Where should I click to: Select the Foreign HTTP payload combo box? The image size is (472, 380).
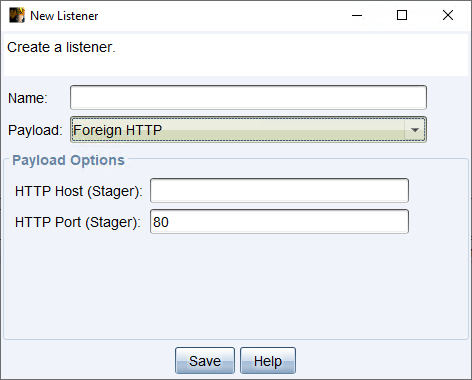[248, 130]
